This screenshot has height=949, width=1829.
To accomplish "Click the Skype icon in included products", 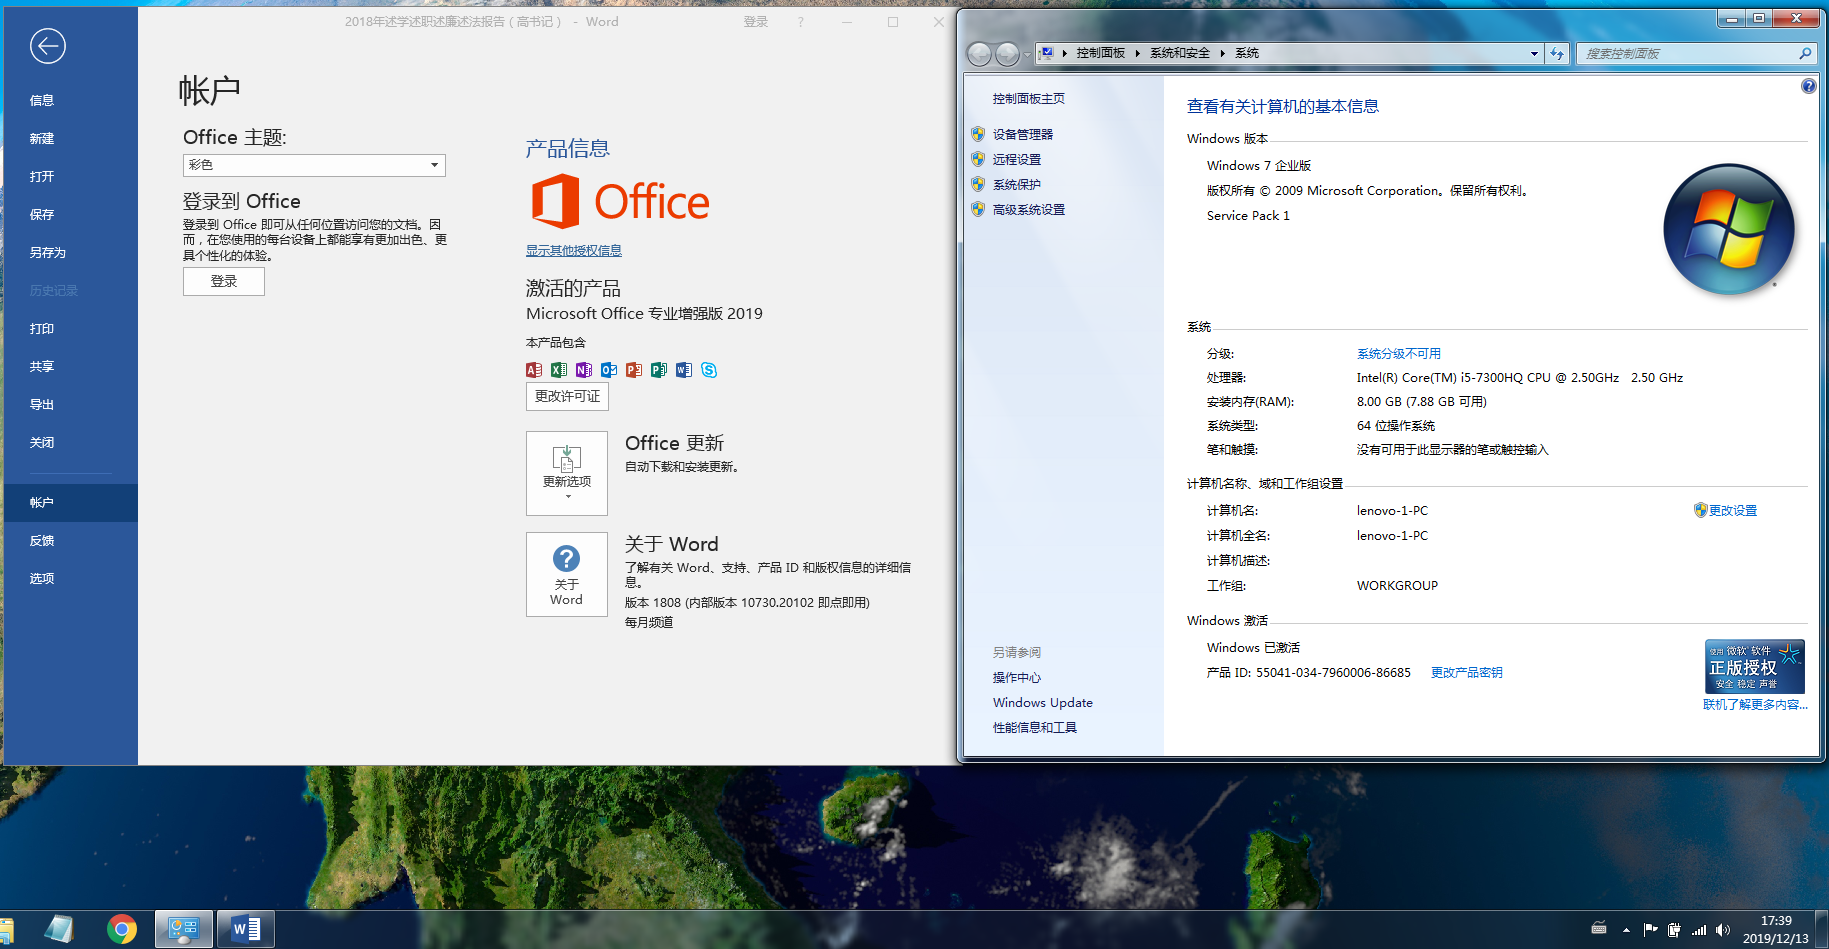I will click(x=709, y=370).
